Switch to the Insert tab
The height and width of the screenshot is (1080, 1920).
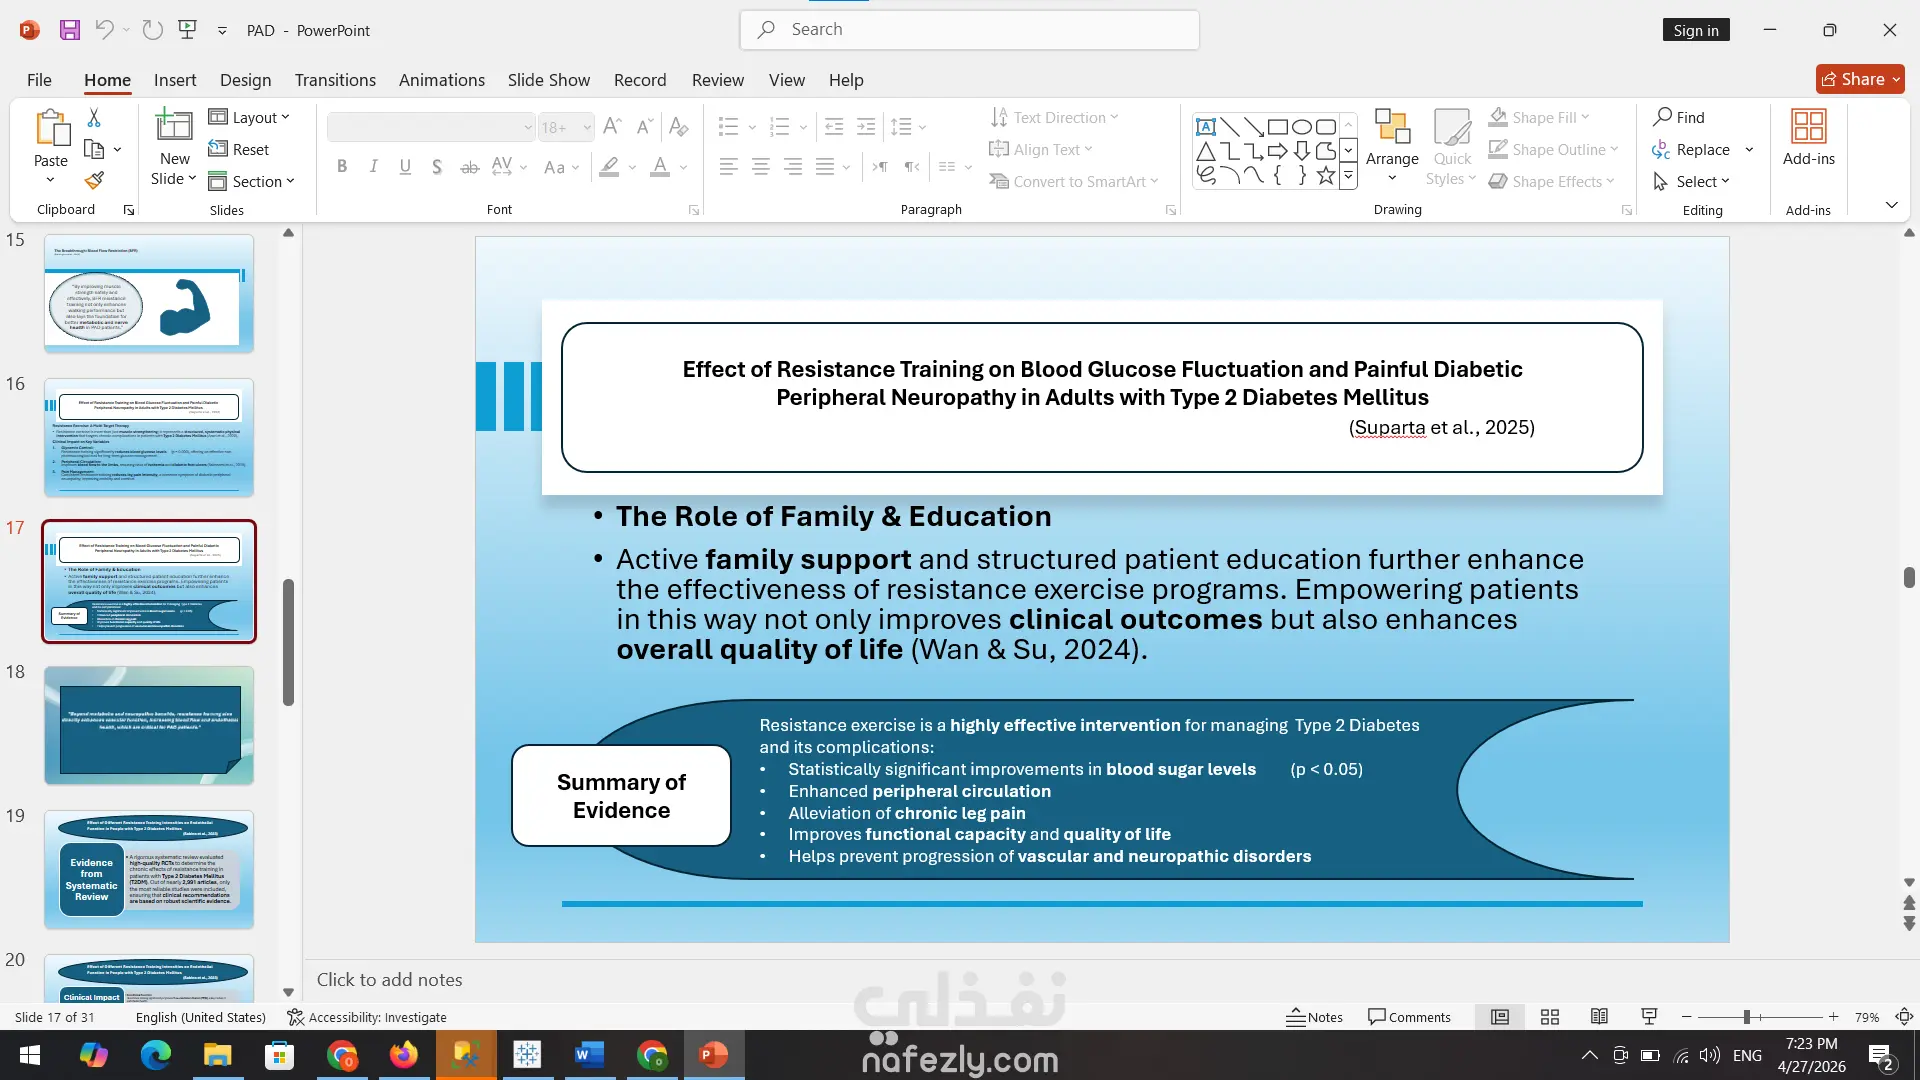175,80
